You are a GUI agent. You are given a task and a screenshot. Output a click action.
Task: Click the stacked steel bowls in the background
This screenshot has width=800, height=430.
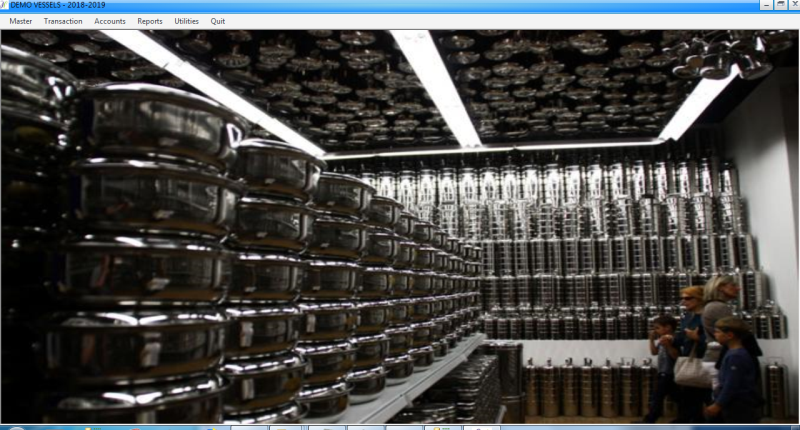(150, 250)
